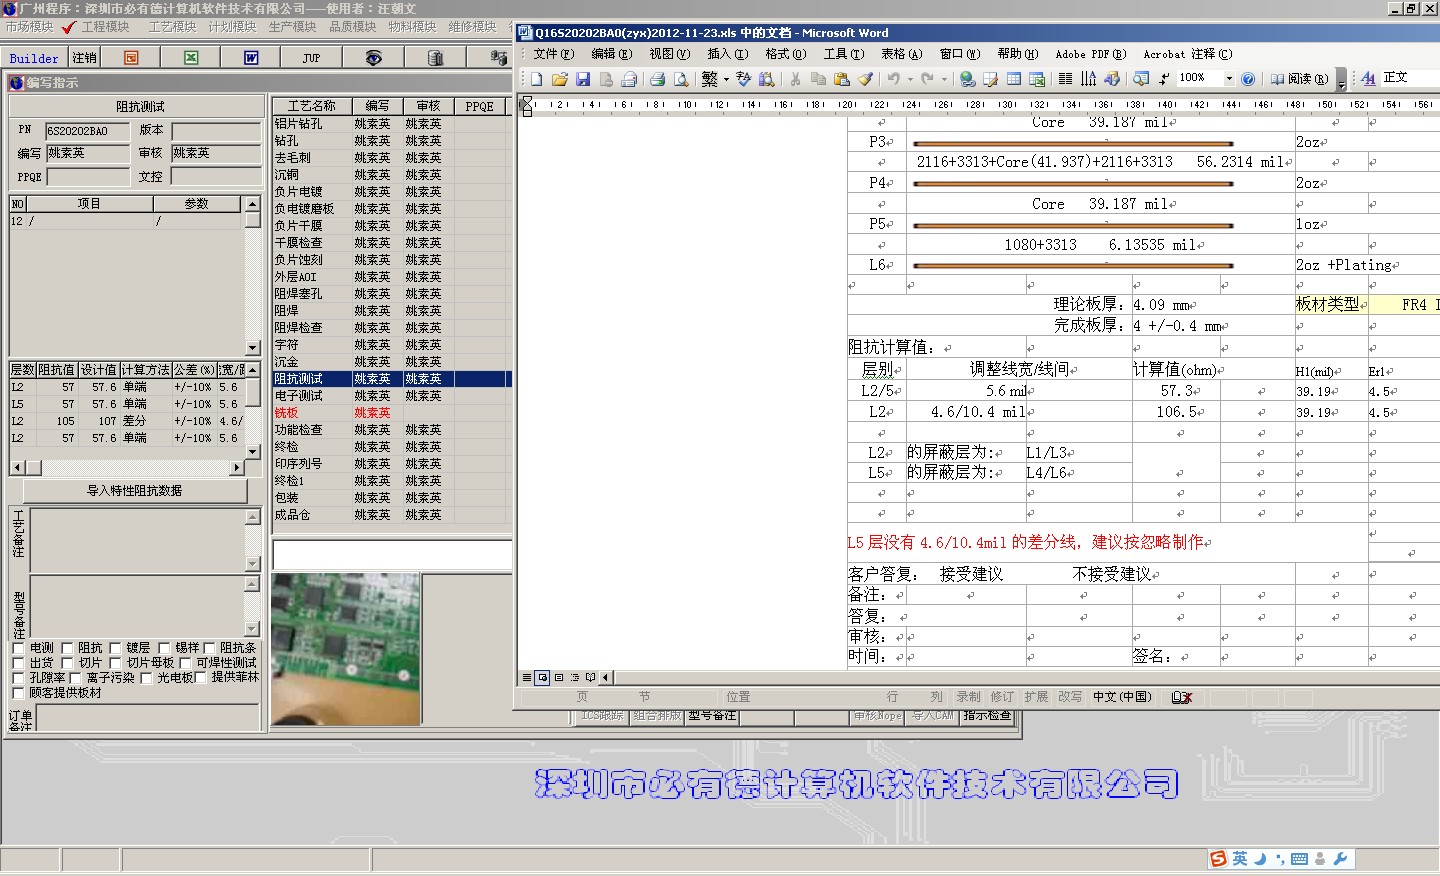Open the 品质模块 module menu
Image resolution: width=1440 pixels, height=876 pixels.
(352, 27)
